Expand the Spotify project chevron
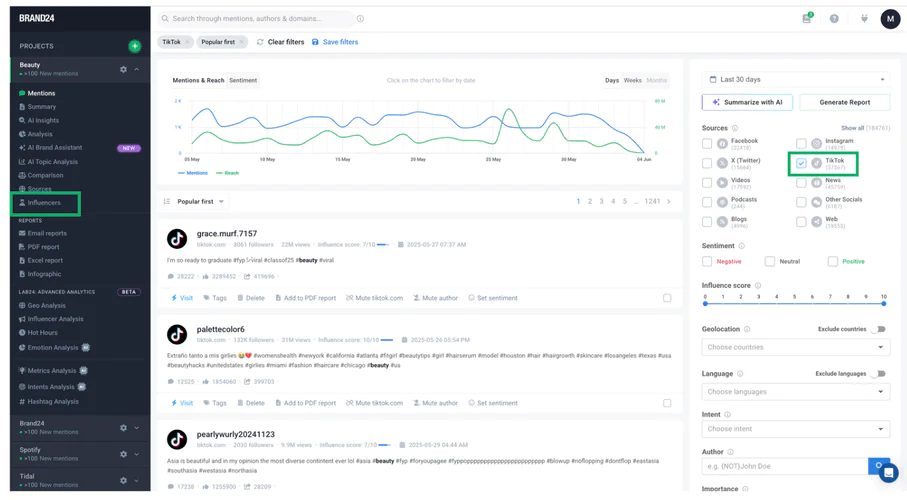This screenshot has height=500, width=907. (x=137, y=454)
